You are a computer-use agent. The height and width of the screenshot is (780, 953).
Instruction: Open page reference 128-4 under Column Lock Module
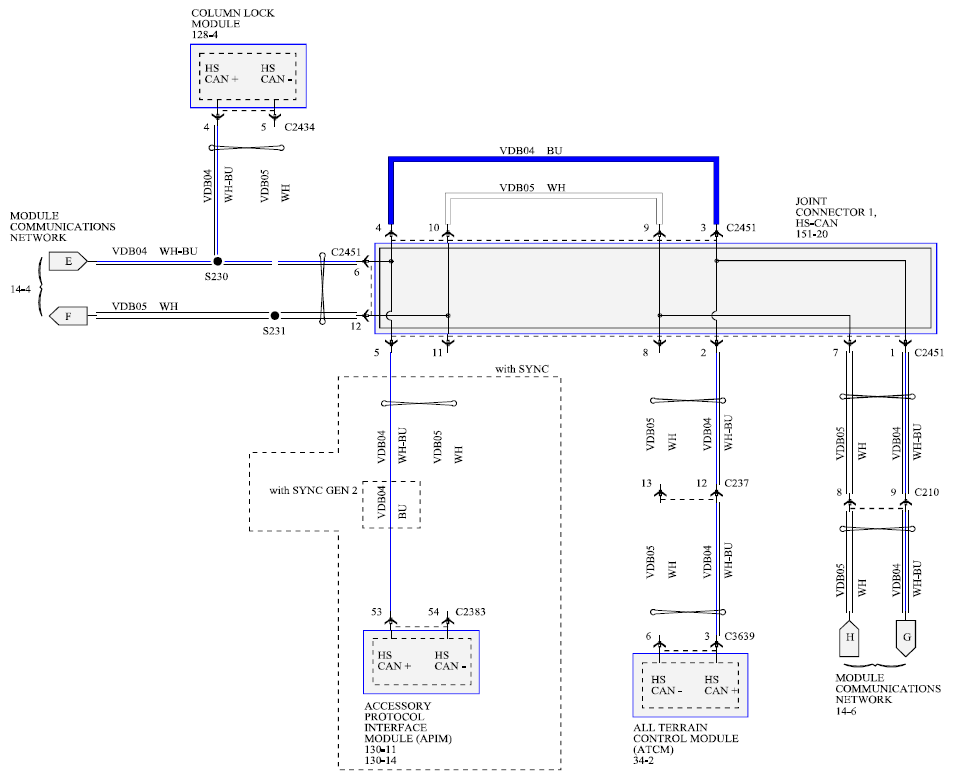tap(204, 35)
